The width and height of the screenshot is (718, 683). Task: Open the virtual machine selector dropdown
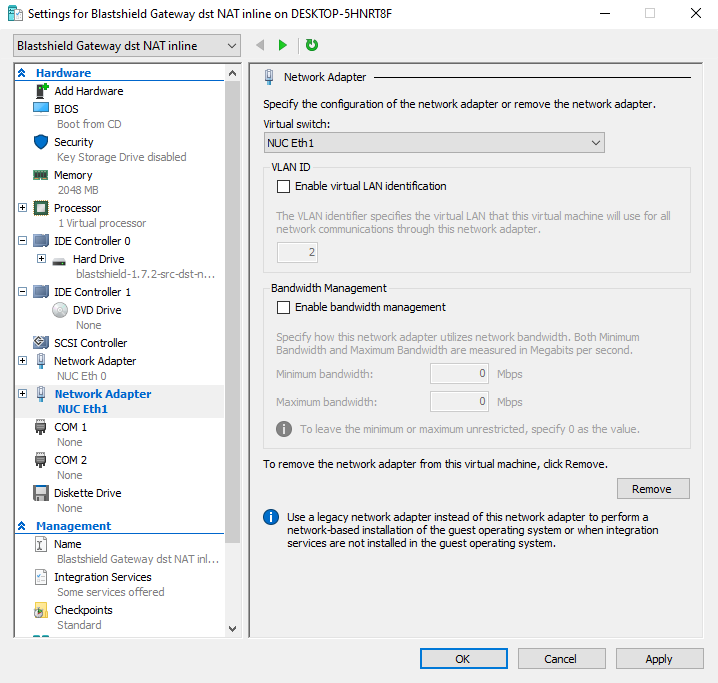127,46
